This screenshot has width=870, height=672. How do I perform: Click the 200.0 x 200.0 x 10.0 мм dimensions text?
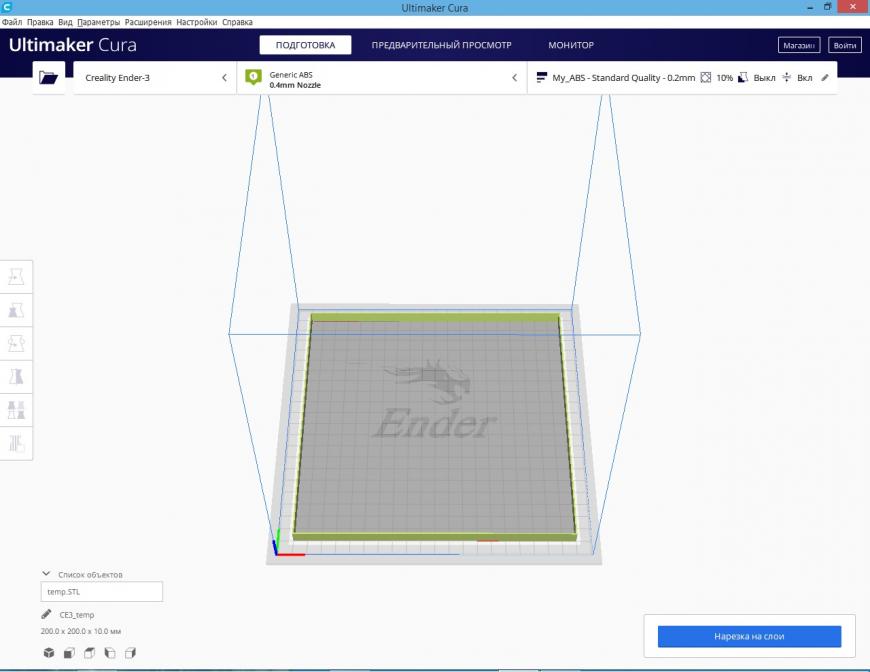tap(81, 631)
